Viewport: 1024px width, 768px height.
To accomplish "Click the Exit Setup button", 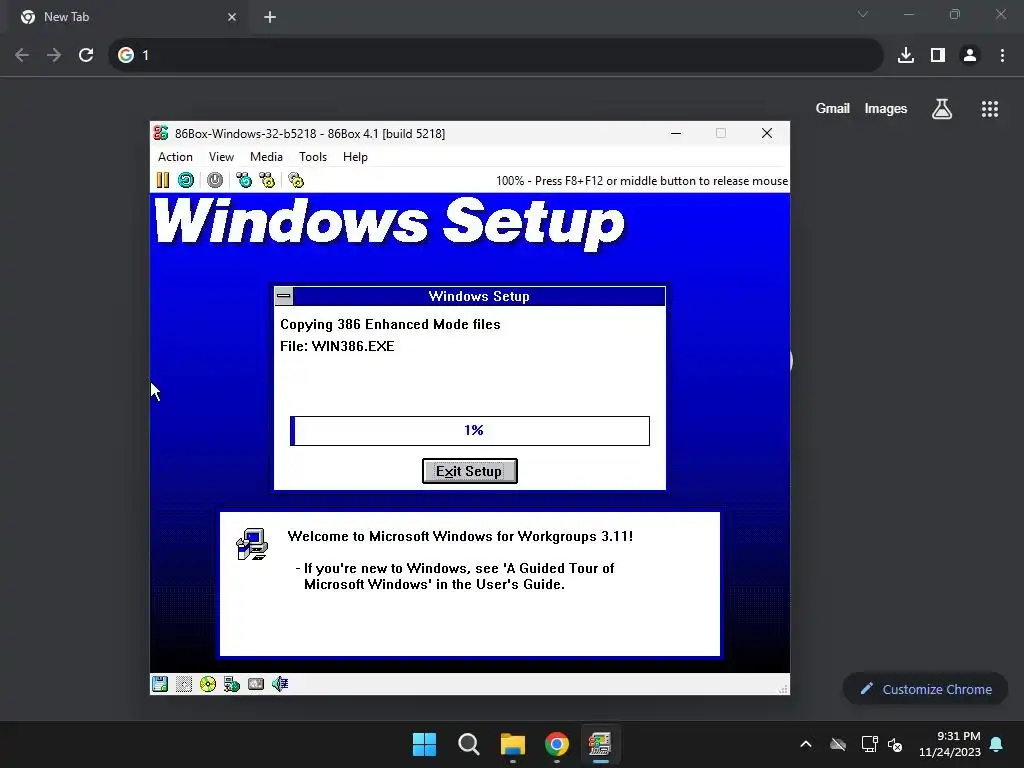I will pos(470,471).
